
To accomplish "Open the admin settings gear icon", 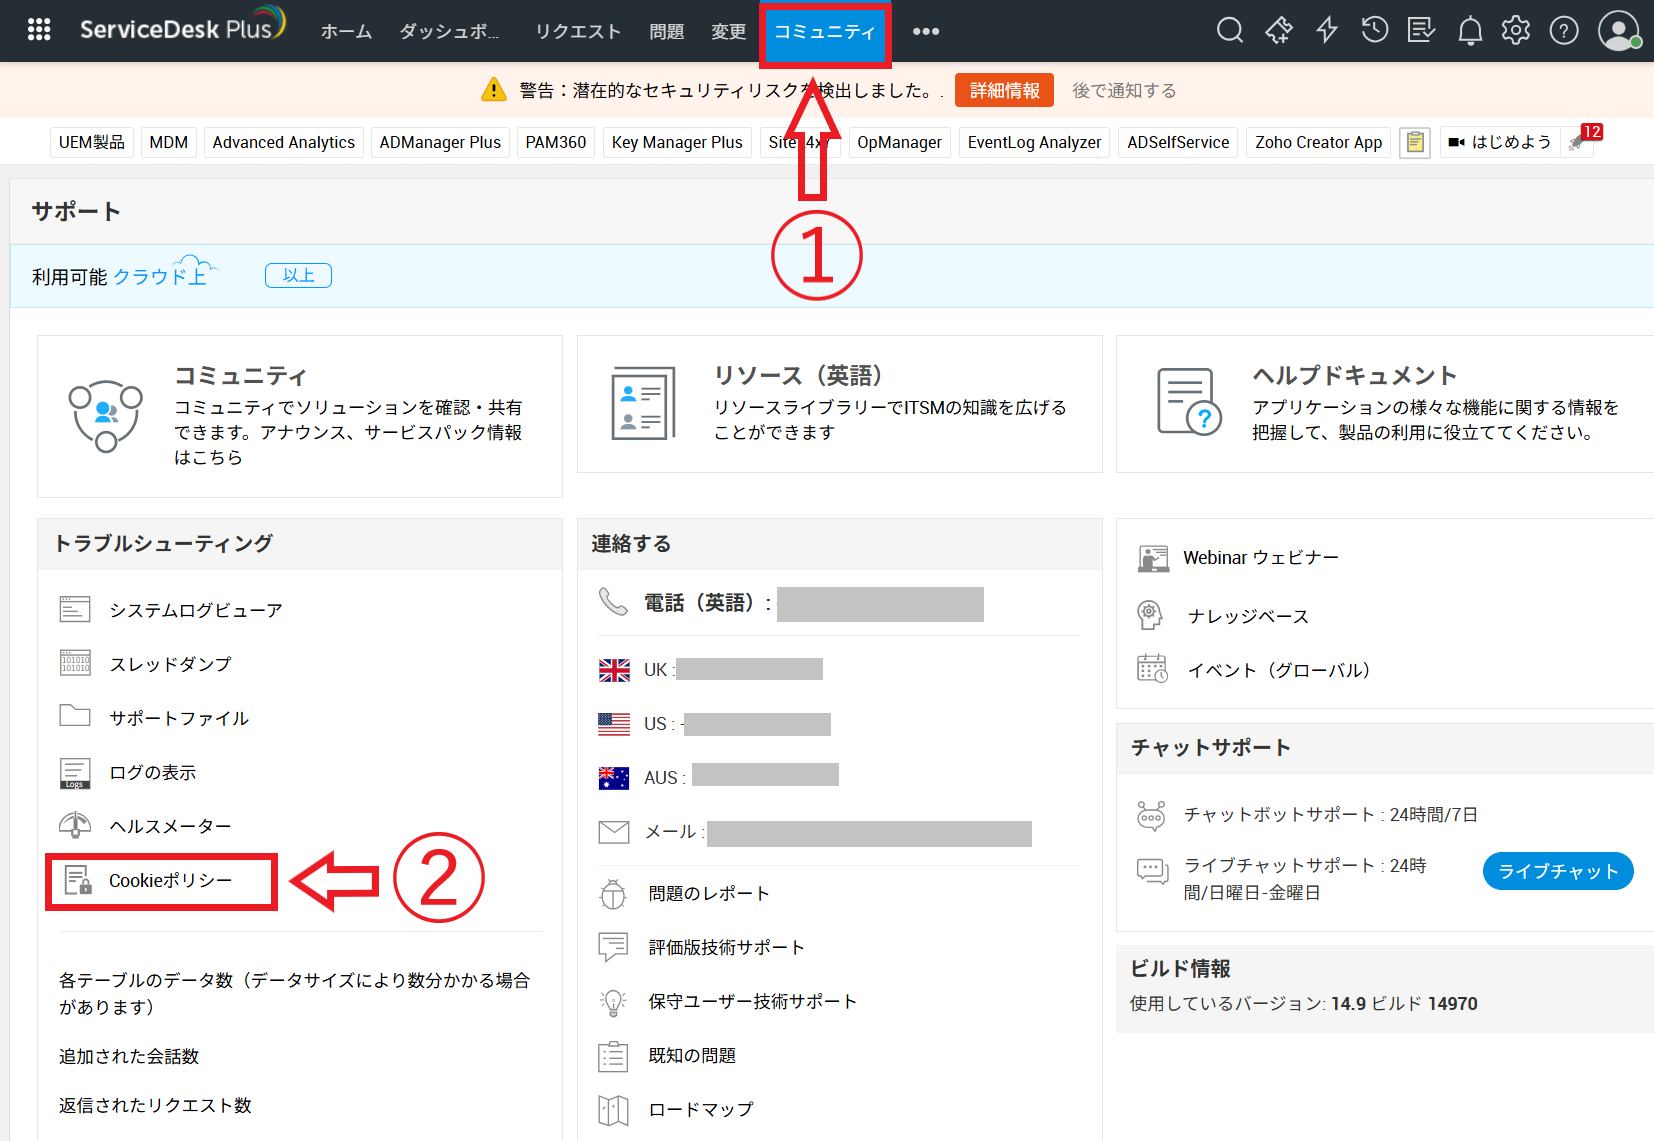I will (x=1516, y=31).
